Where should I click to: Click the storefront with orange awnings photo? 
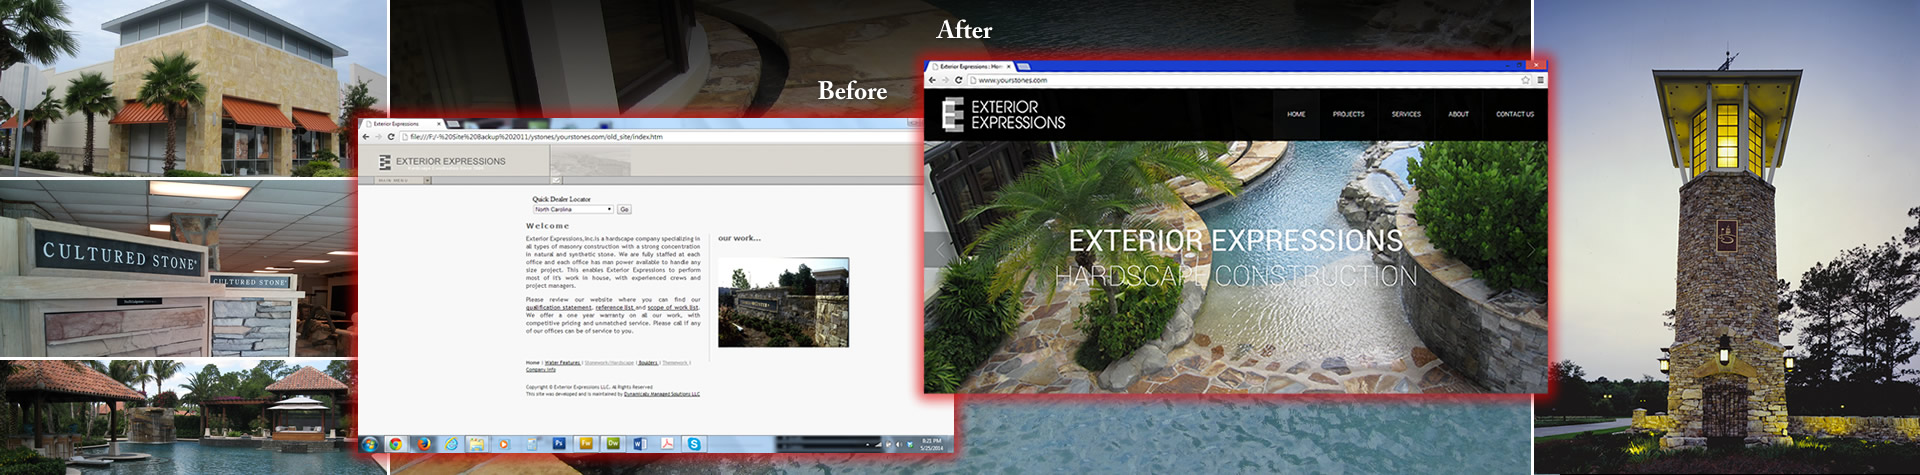[x=194, y=88]
